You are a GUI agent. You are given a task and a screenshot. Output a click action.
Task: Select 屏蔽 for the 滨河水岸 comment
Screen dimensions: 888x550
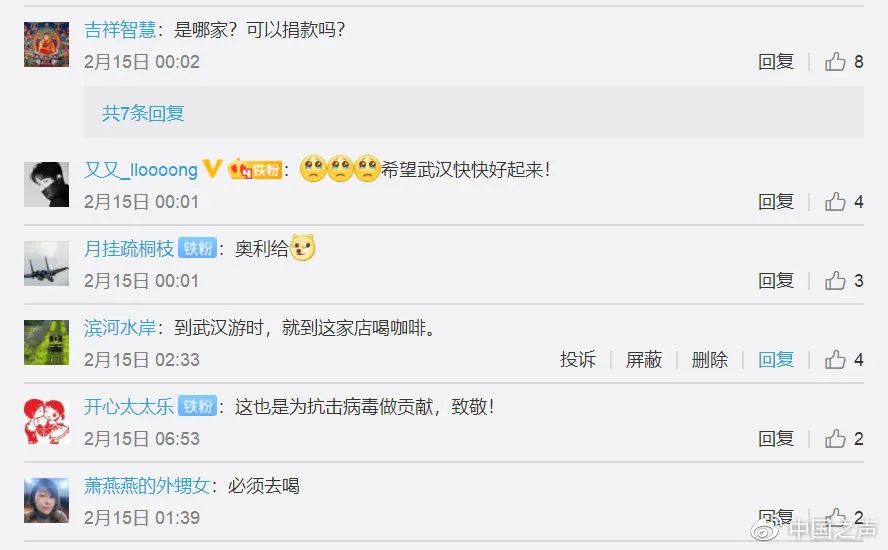pyautogui.click(x=644, y=359)
